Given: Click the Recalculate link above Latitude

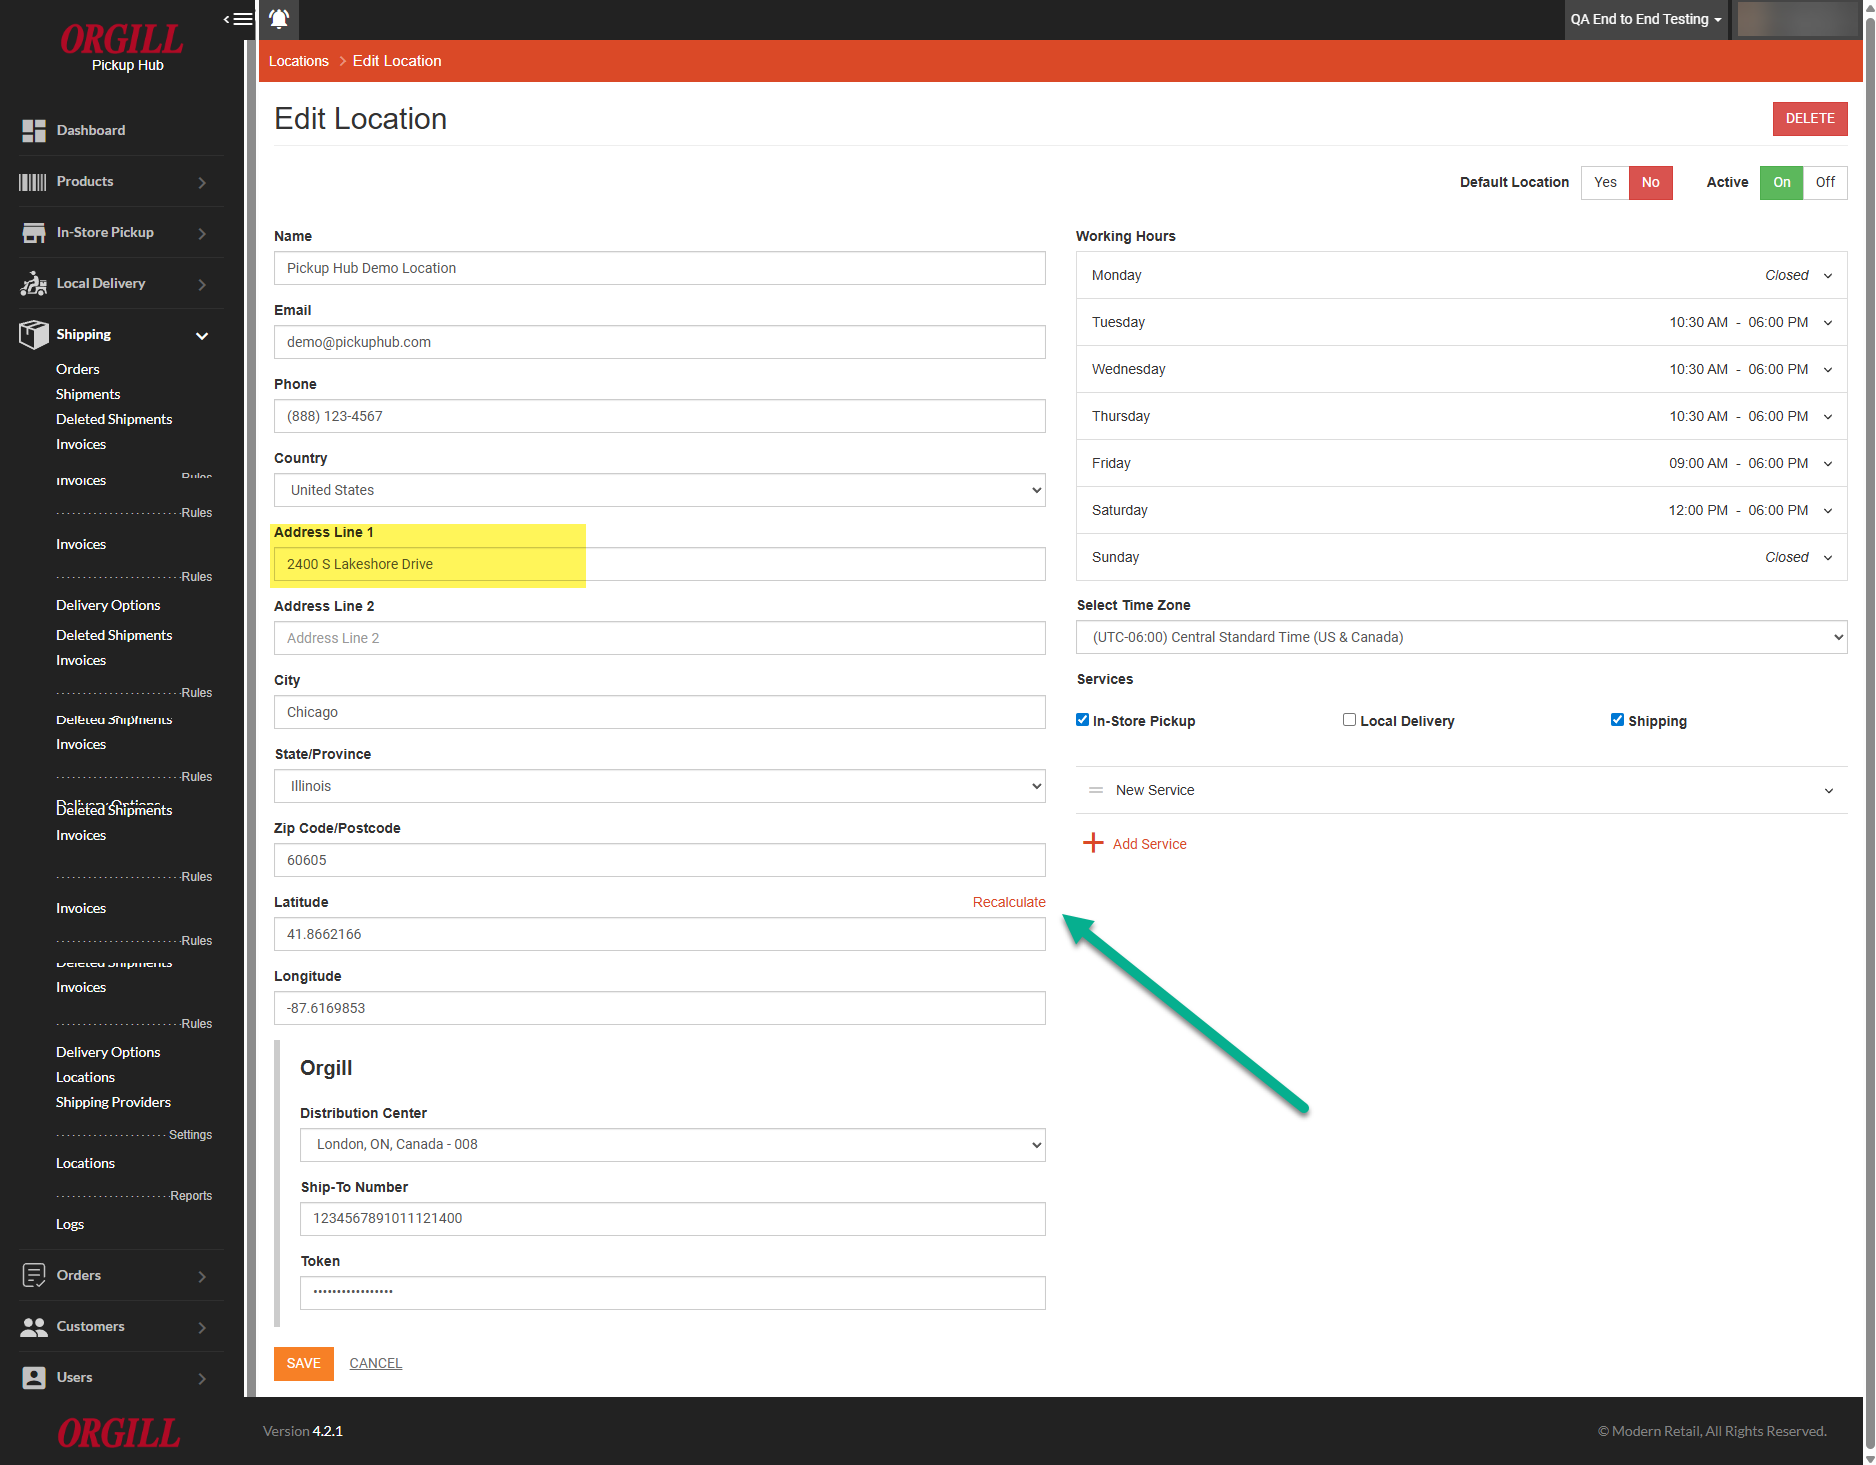Looking at the screenshot, I should (x=1009, y=902).
